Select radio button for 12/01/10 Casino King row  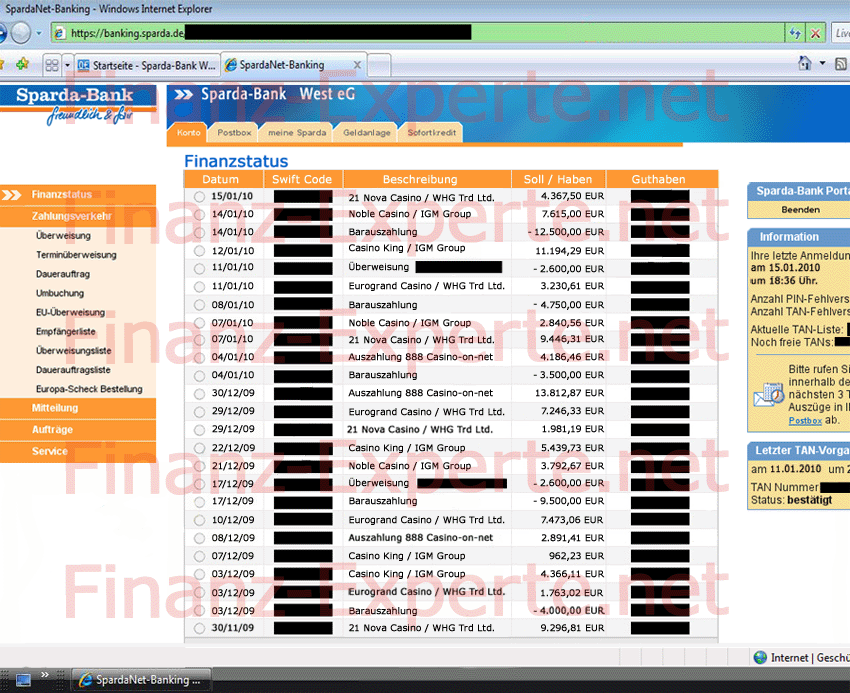(x=199, y=251)
